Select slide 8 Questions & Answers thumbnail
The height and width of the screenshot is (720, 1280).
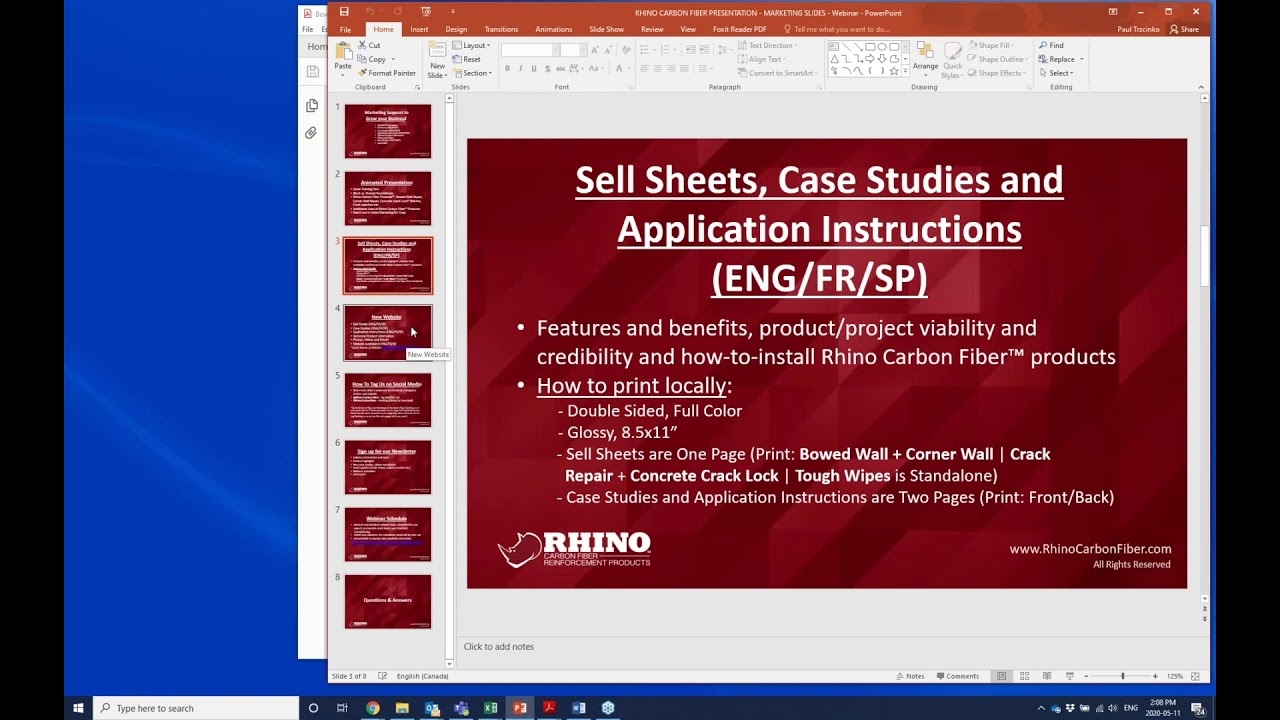(x=388, y=601)
